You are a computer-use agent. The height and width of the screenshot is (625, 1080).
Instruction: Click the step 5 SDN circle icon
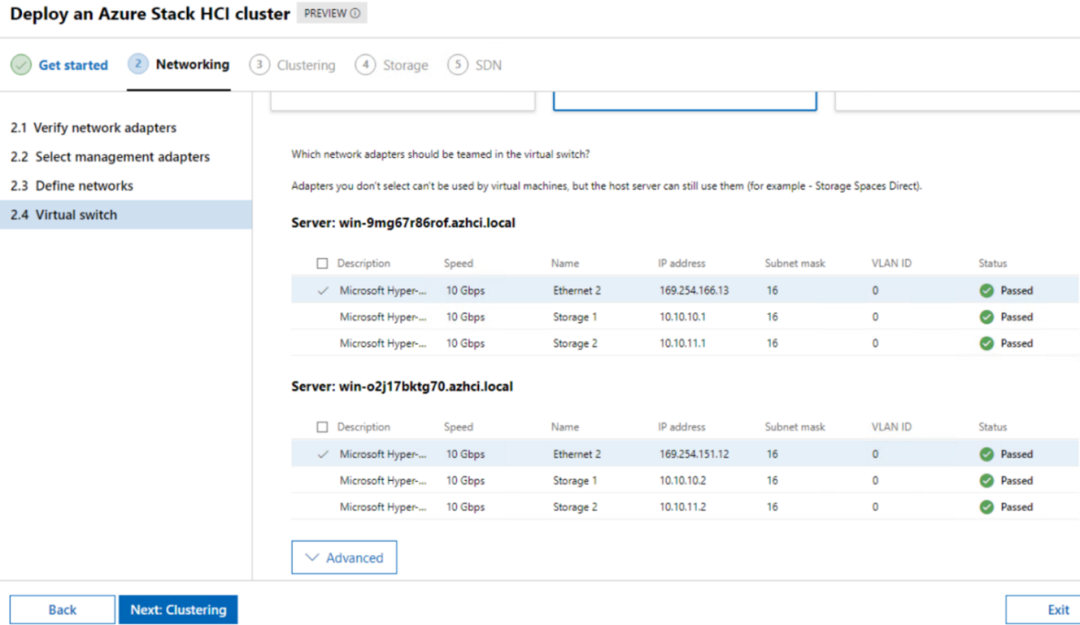tap(457, 65)
